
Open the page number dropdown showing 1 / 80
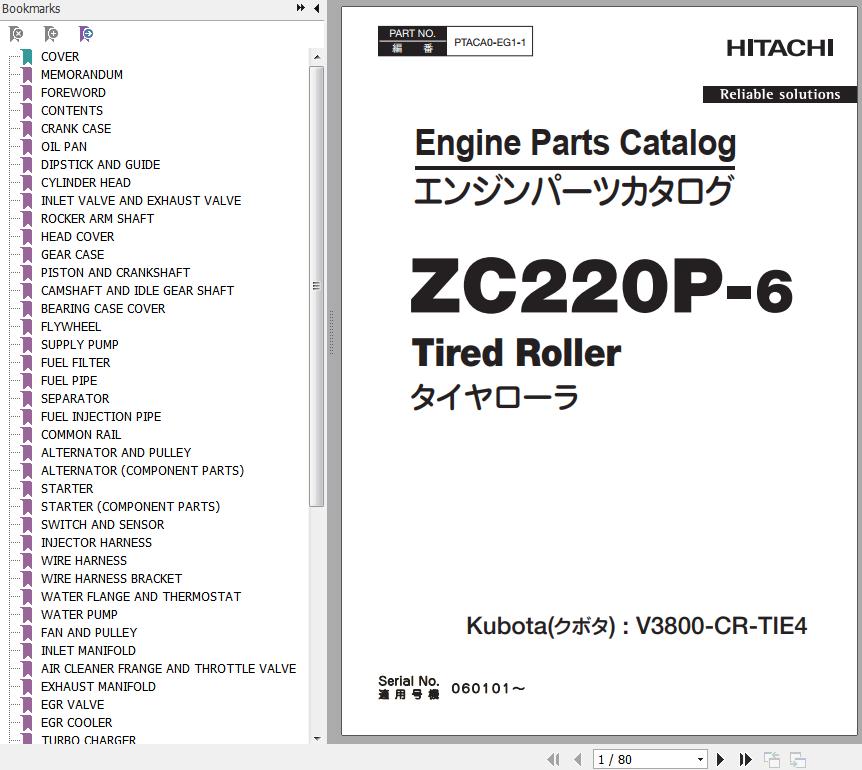(x=700, y=760)
